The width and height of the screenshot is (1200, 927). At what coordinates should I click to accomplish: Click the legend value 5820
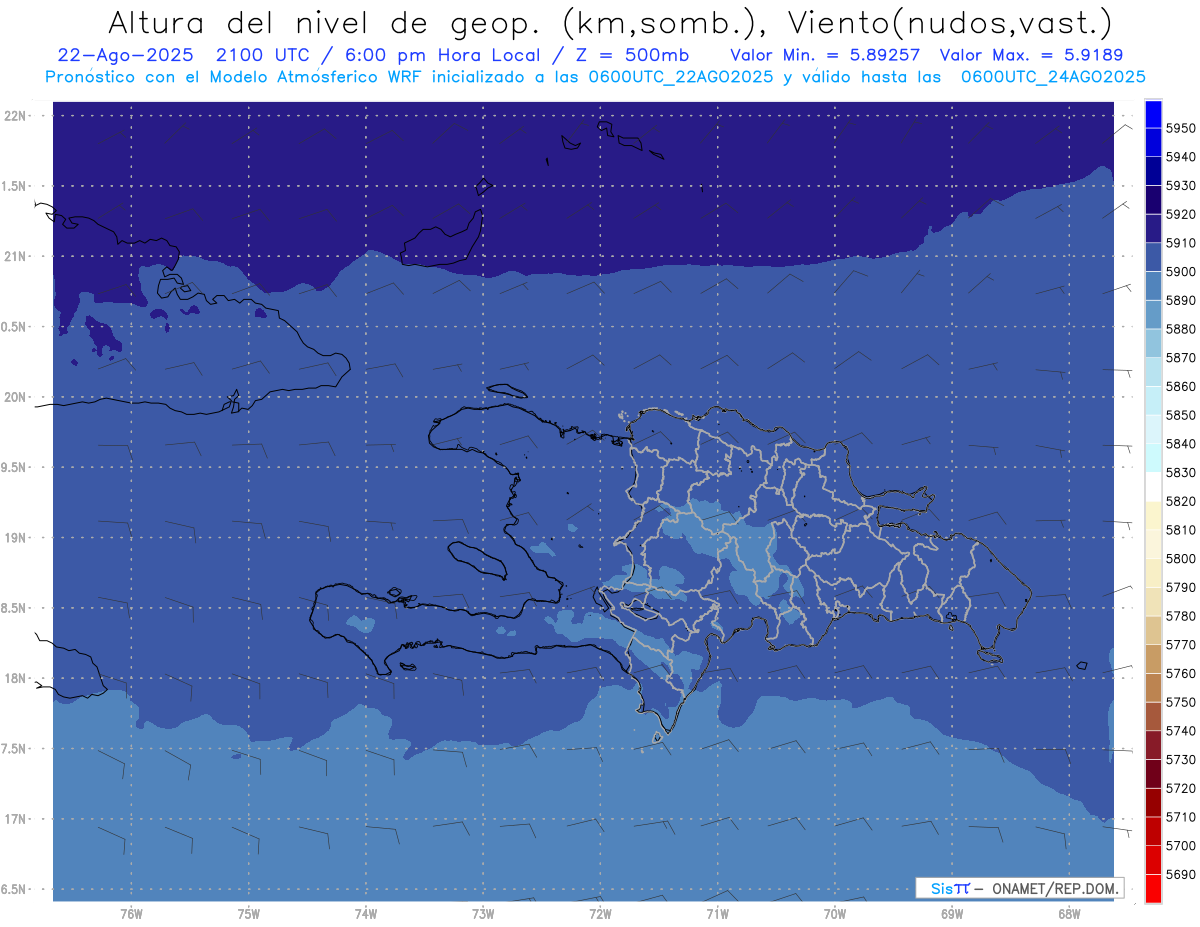point(1180,501)
